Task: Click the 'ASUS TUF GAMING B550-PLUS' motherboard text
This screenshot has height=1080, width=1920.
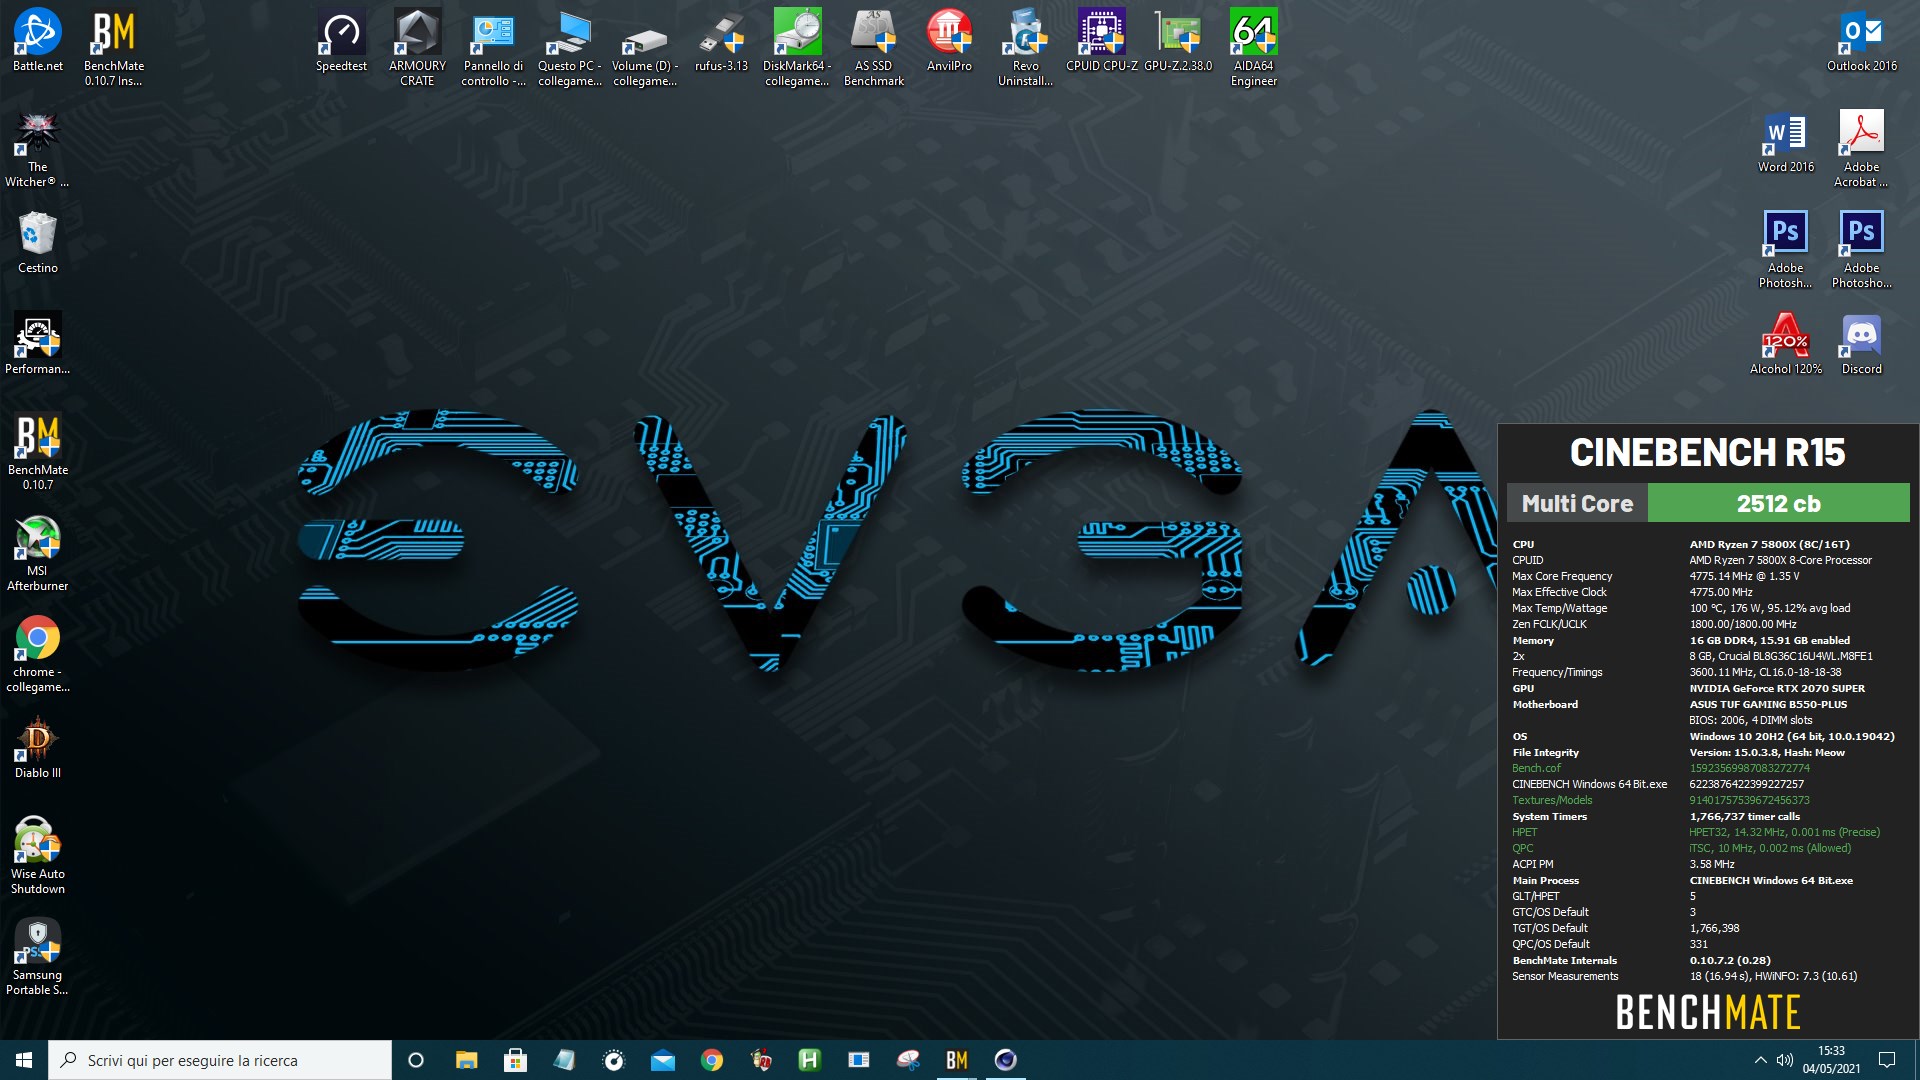Action: pyautogui.click(x=1768, y=704)
